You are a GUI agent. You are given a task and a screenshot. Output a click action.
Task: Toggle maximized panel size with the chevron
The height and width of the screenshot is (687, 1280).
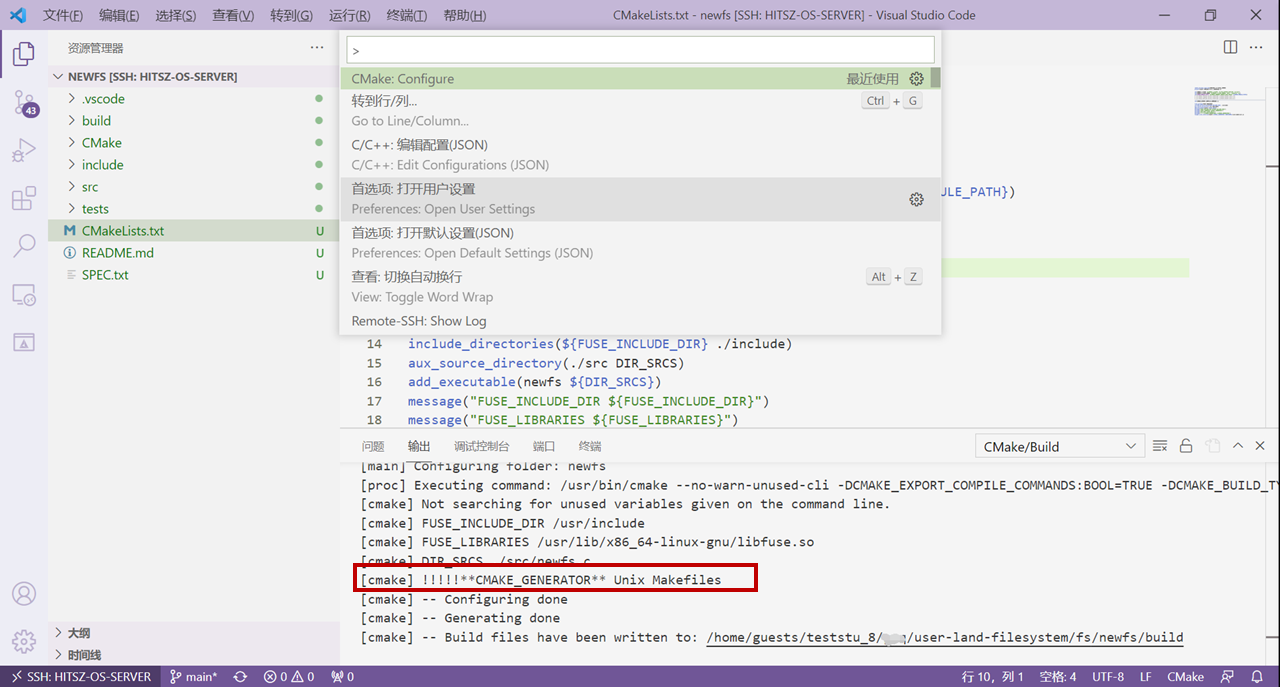coord(1238,446)
